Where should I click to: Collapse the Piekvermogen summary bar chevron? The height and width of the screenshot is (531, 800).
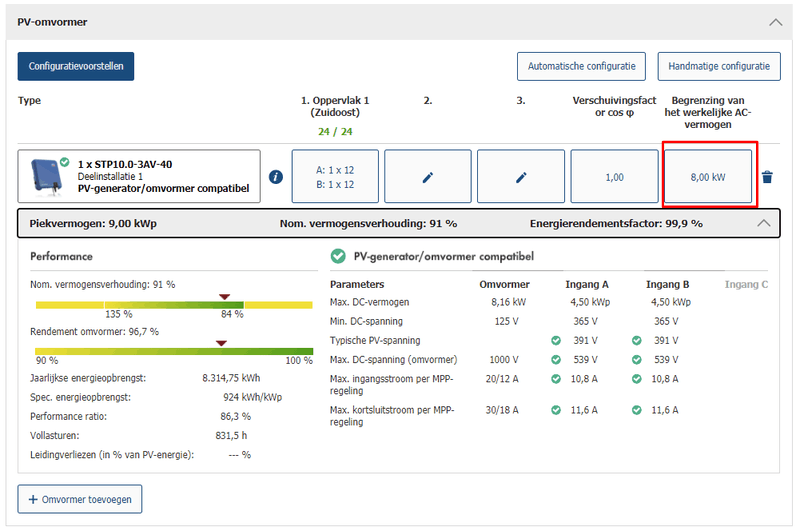764,223
